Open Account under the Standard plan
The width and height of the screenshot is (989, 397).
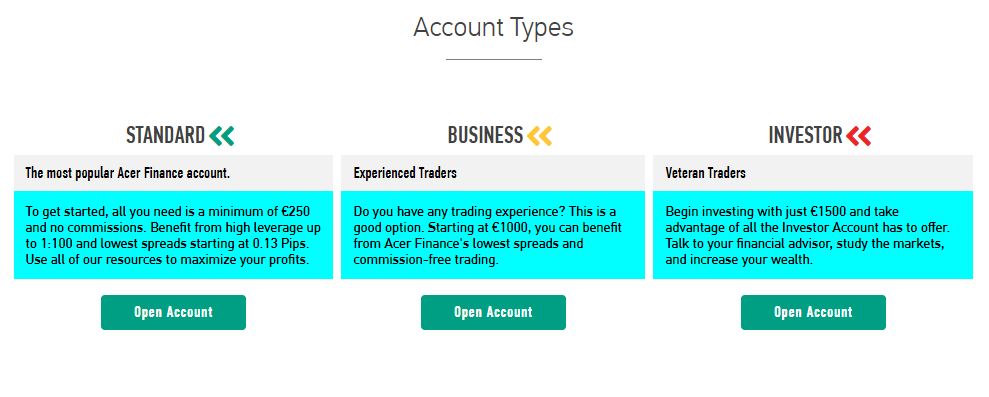(x=173, y=312)
